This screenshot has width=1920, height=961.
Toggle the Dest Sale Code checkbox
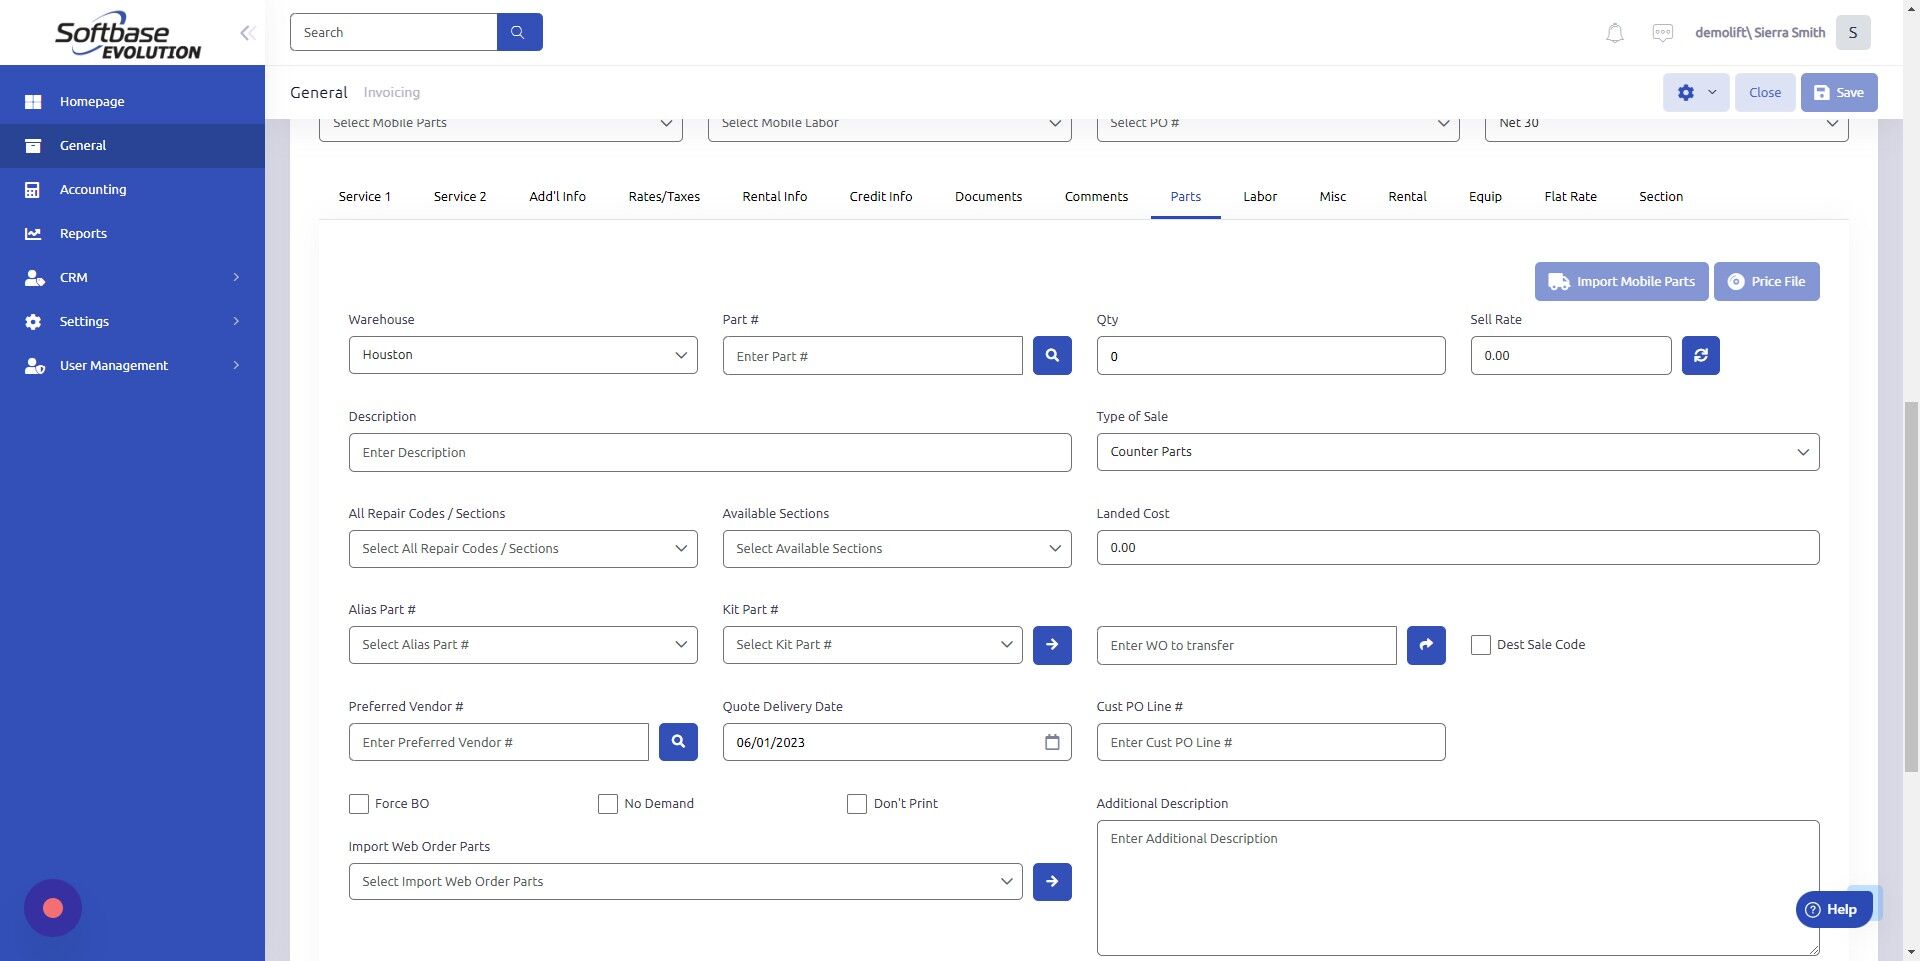(x=1481, y=645)
